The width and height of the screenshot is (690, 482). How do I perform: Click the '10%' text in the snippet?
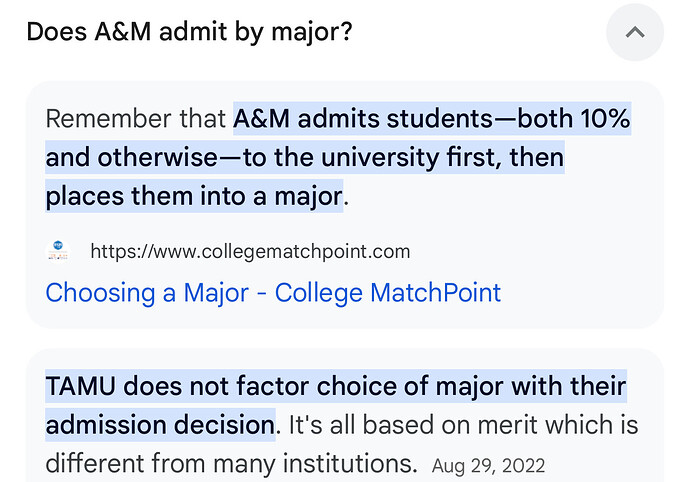(605, 119)
